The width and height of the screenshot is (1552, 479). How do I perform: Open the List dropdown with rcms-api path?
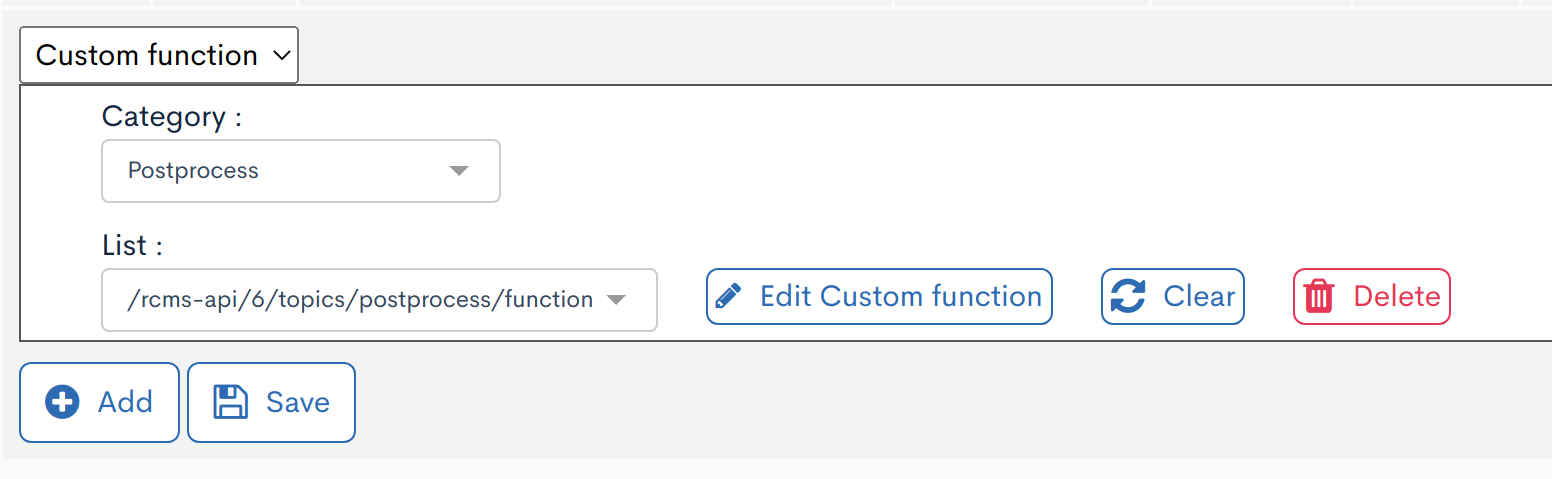click(379, 299)
